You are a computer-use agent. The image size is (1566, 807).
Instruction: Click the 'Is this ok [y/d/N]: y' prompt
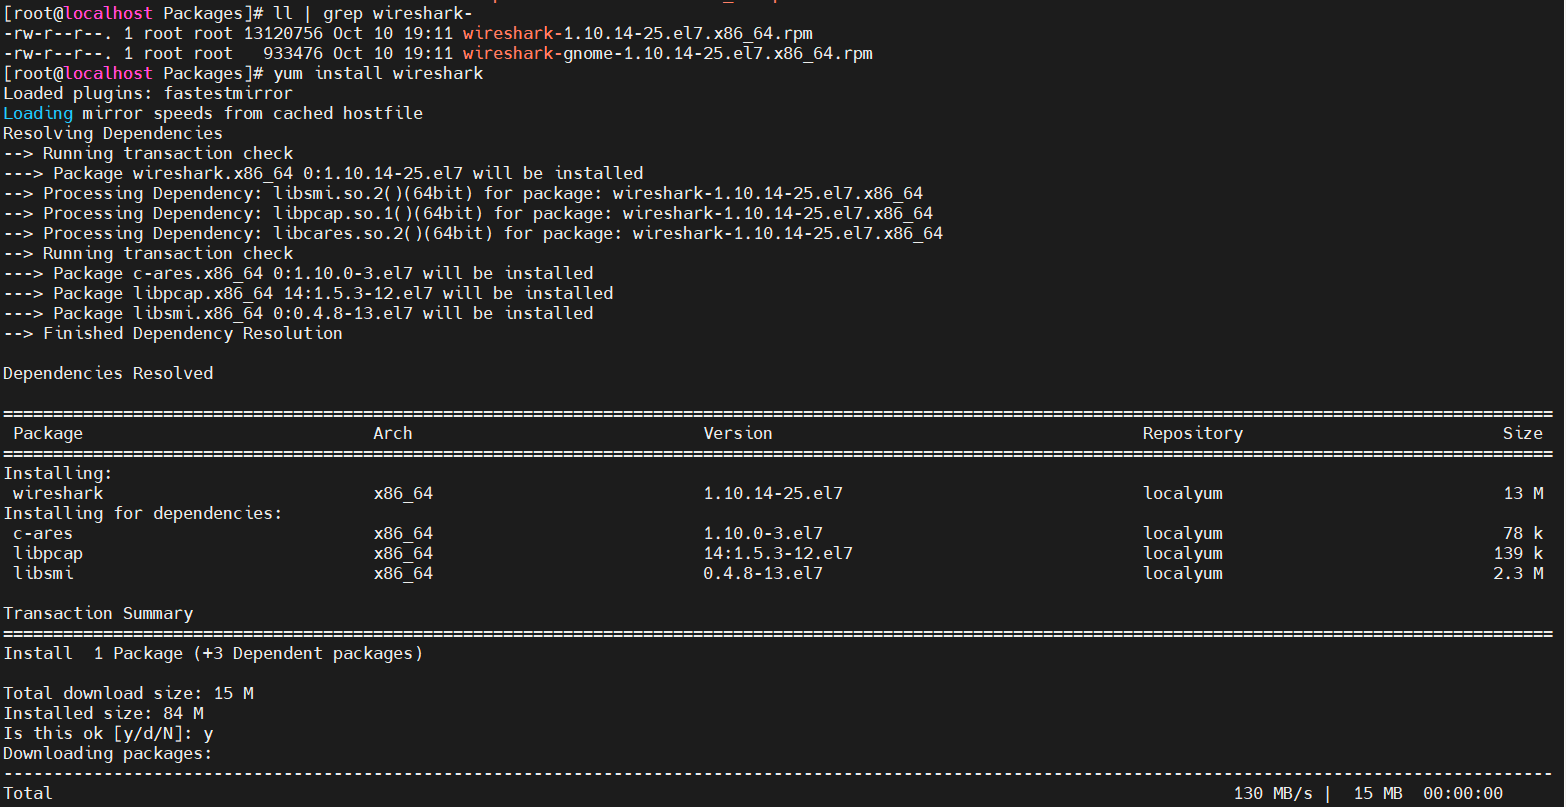(x=108, y=733)
